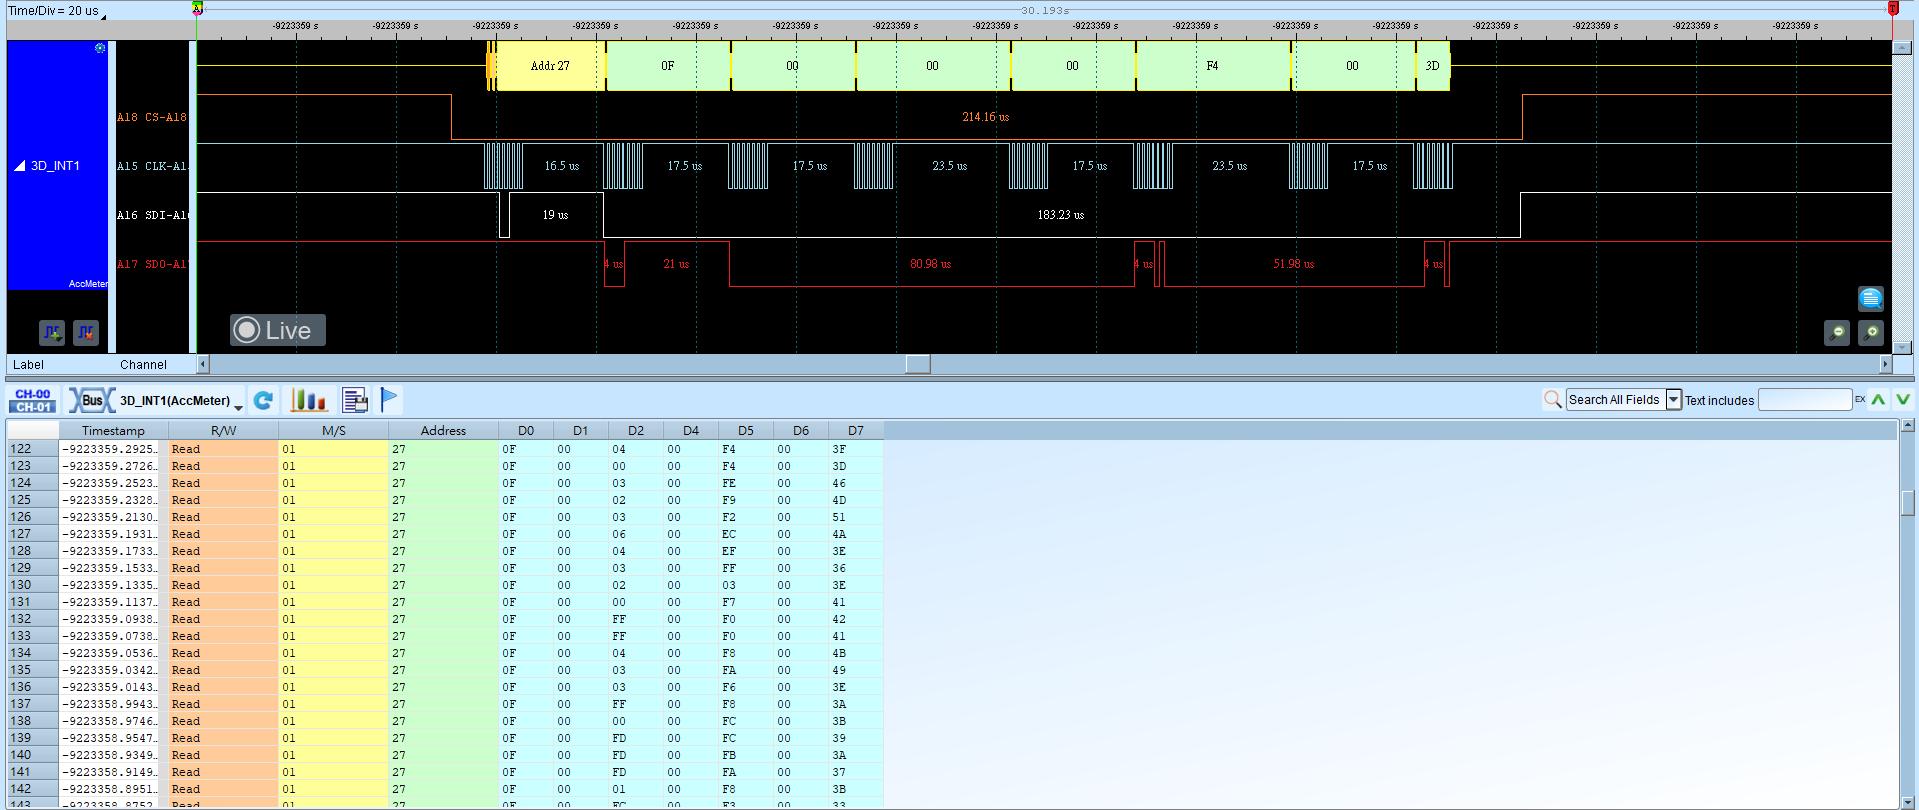Screen dimensions: 1919x810
Task: Click the blue flag marker icon
Action: pos(389,399)
